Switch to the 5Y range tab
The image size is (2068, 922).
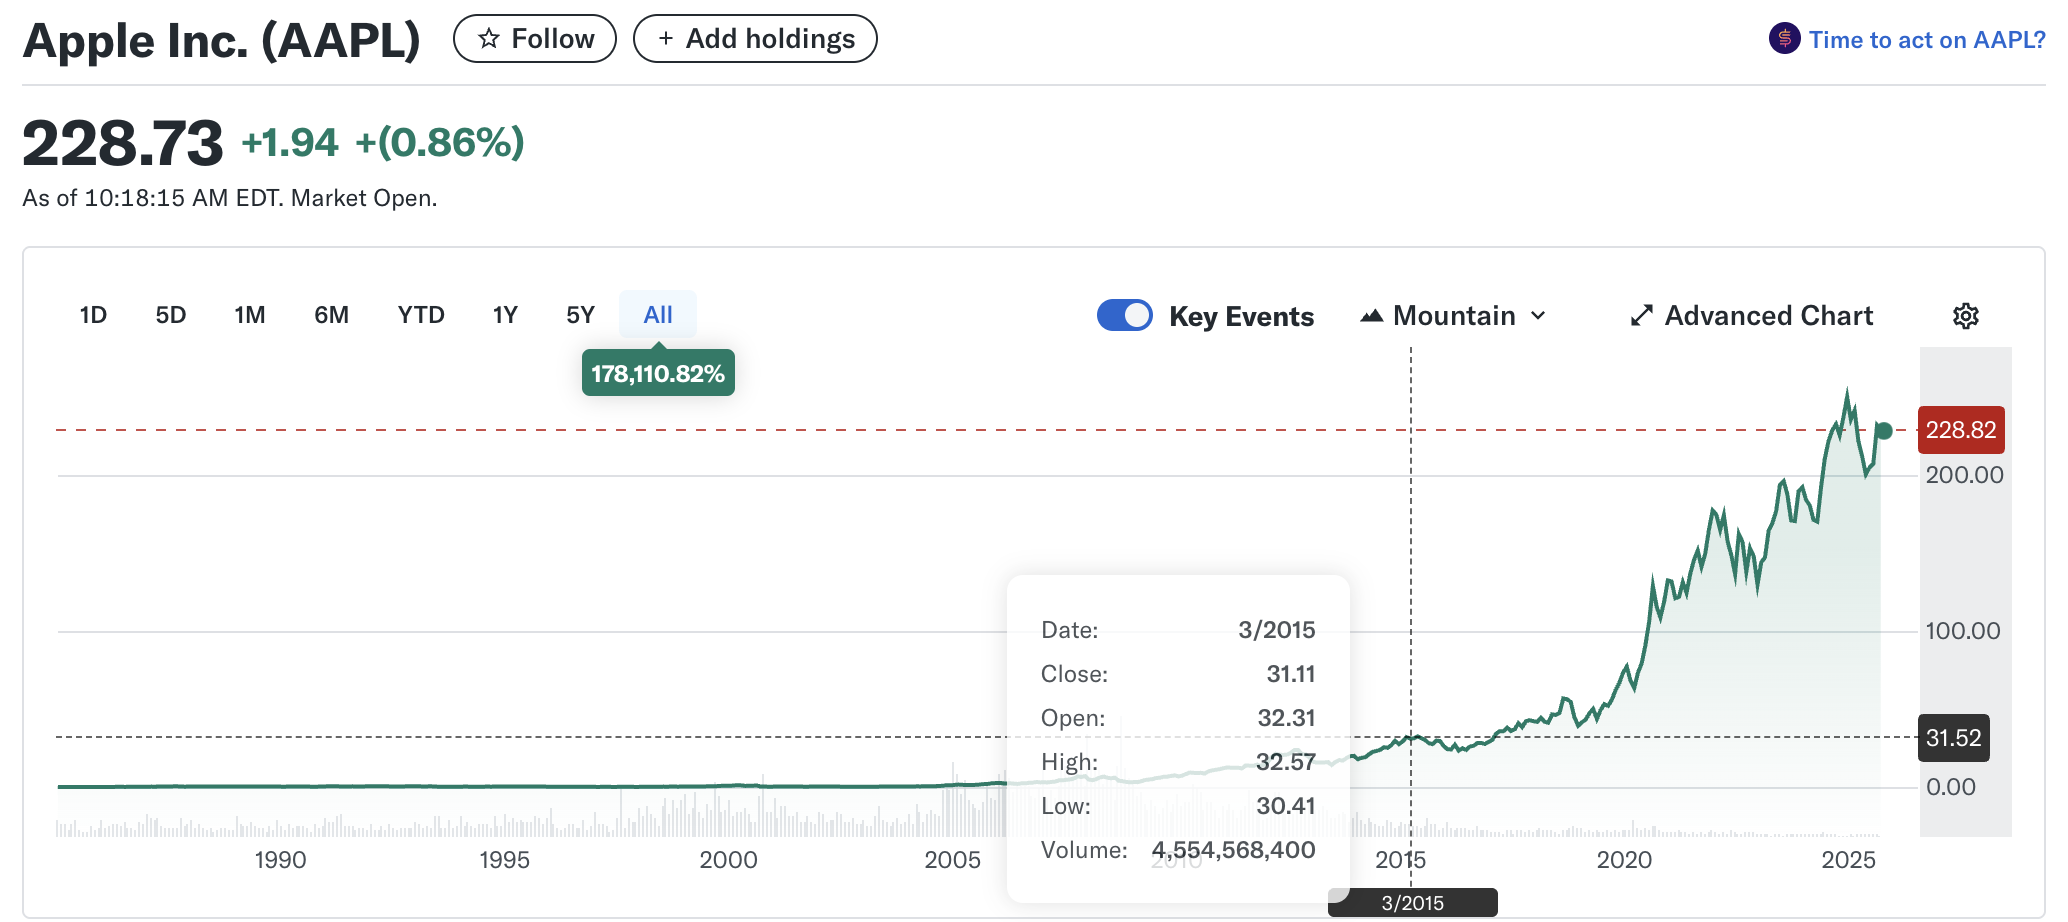point(580,315)
